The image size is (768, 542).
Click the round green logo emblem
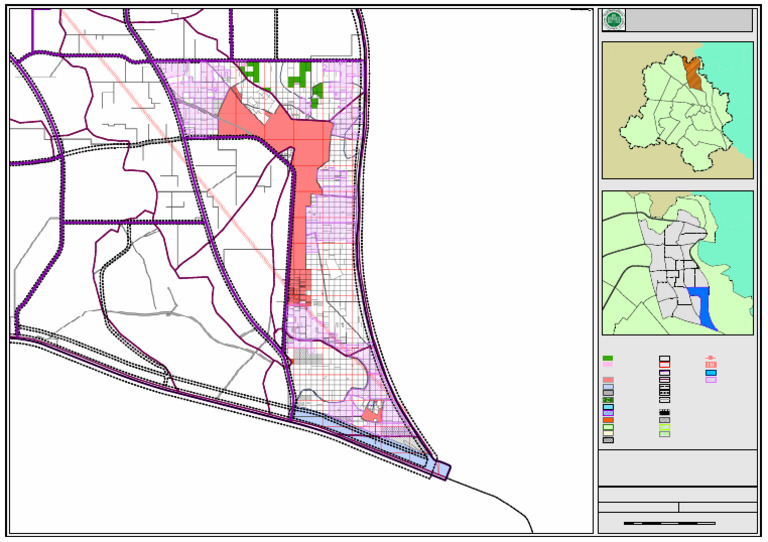tap(614, 20)
